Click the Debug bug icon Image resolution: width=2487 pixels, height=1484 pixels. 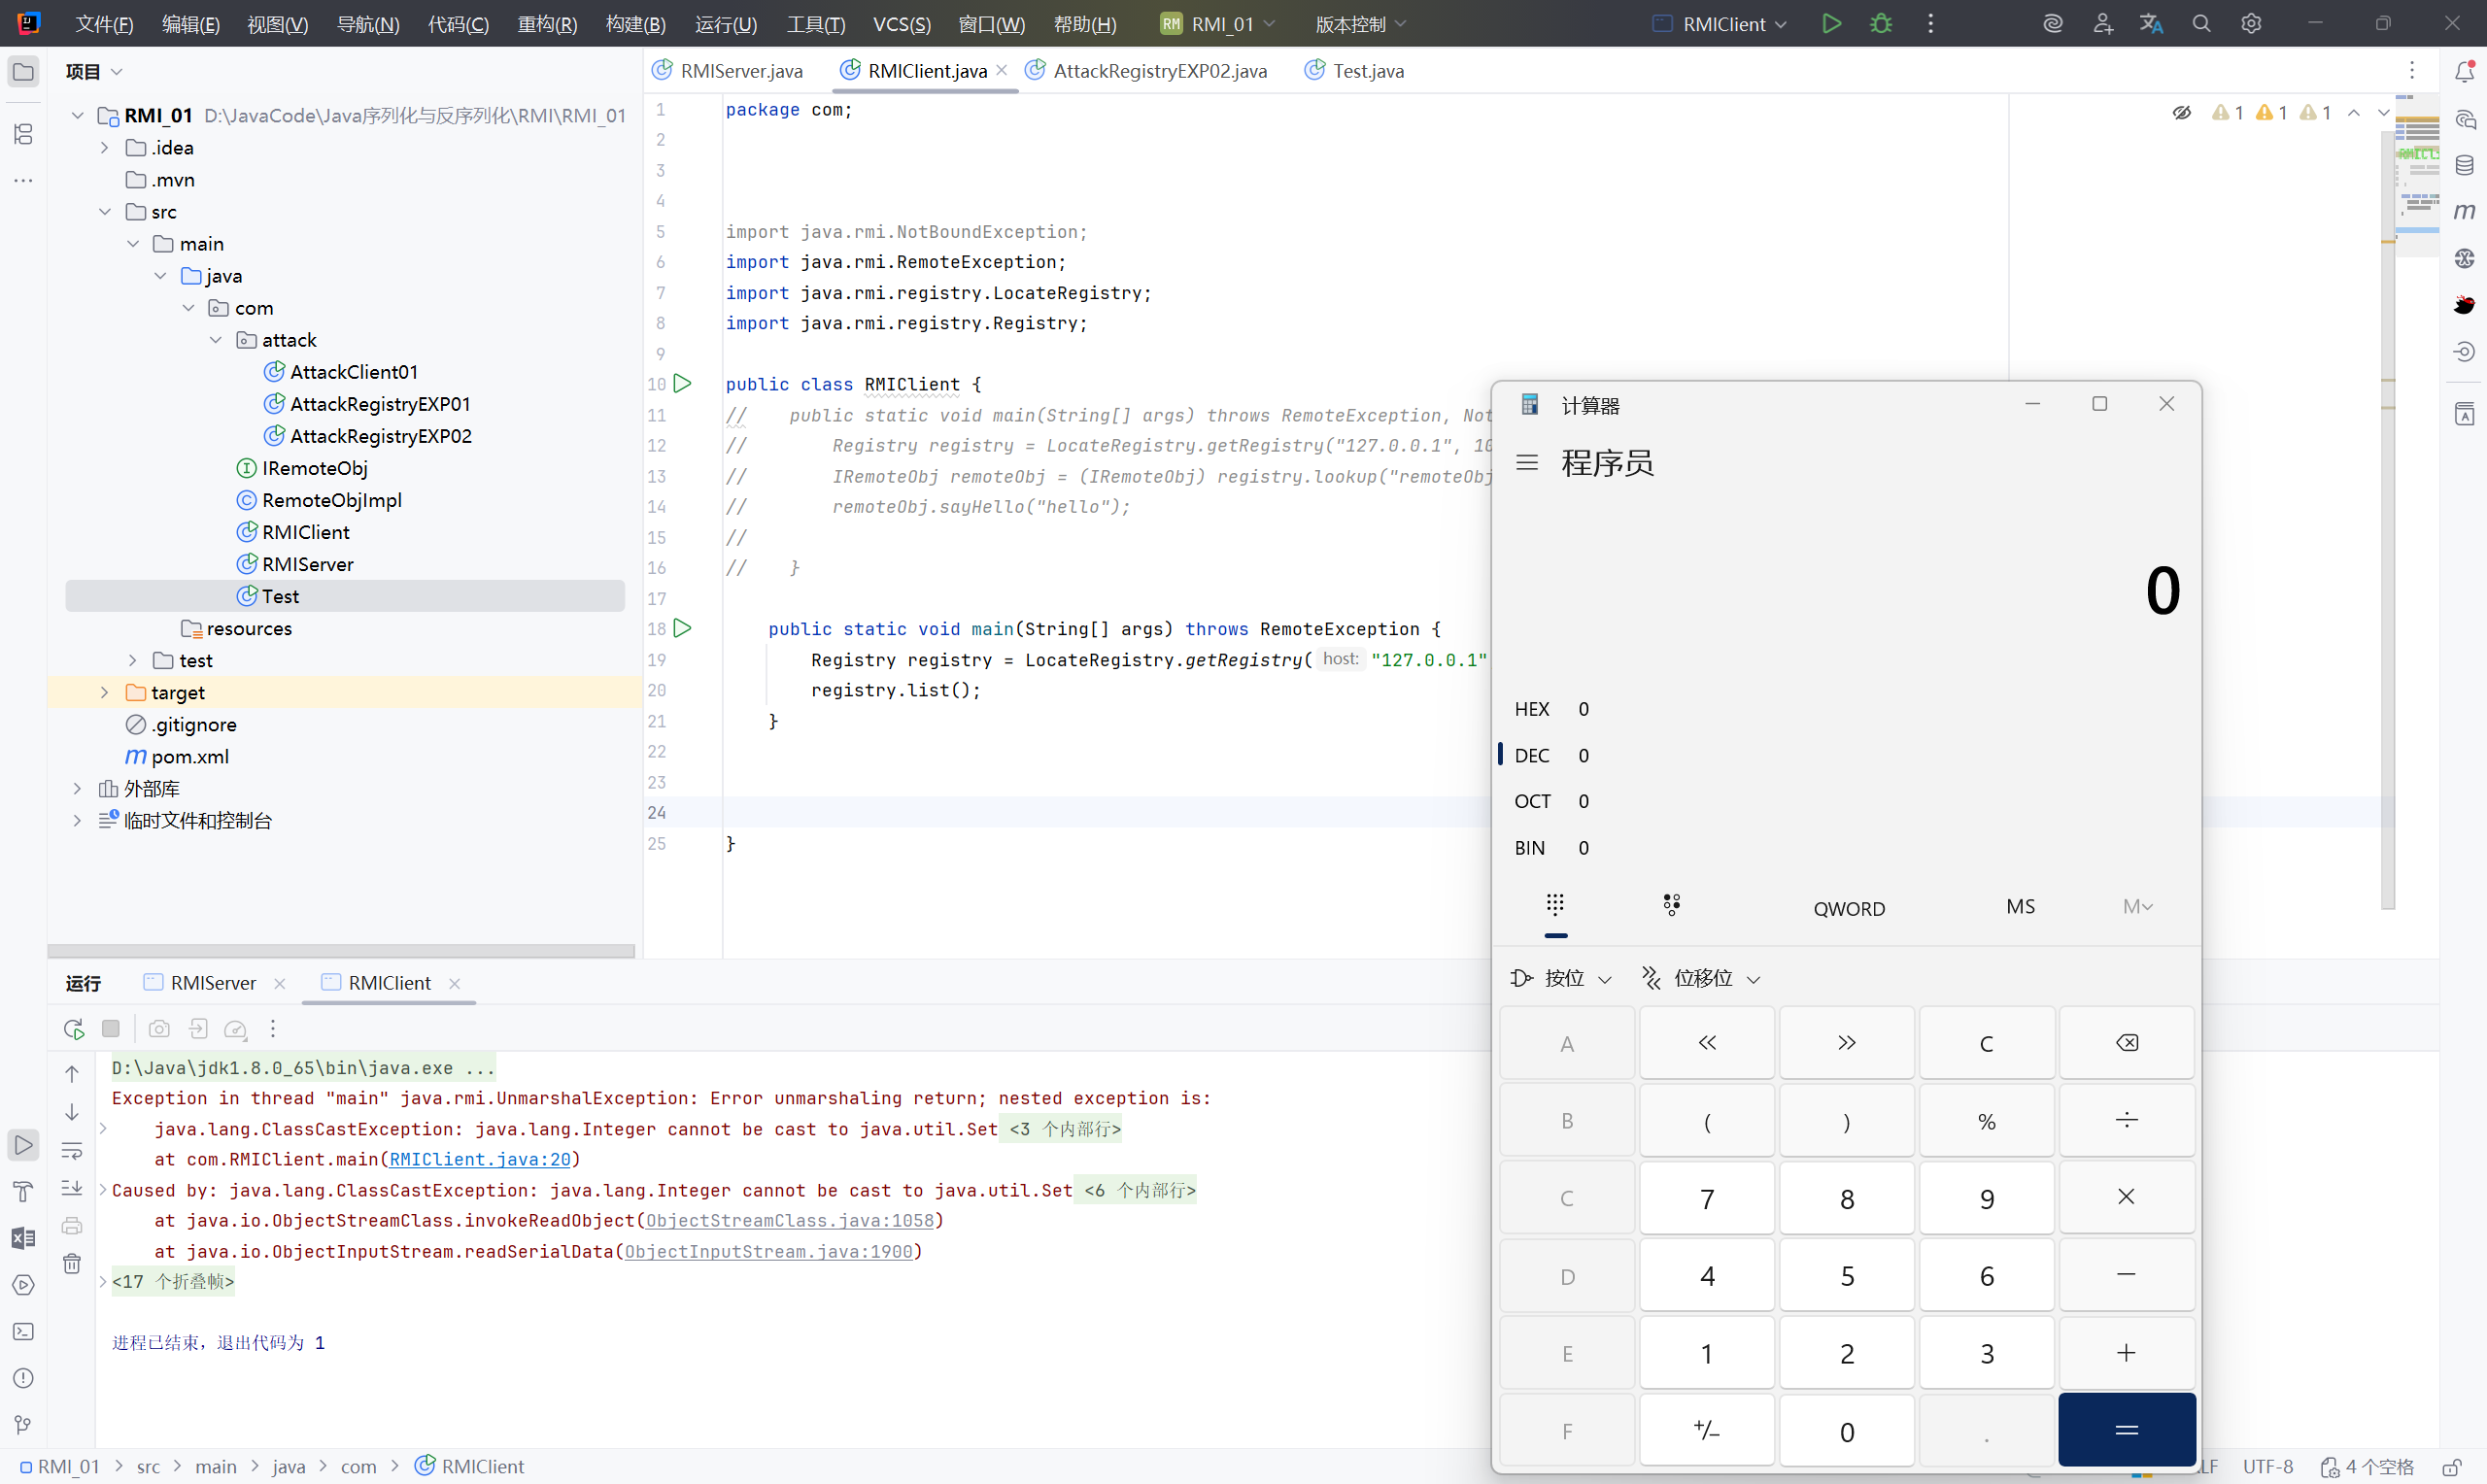click(1881, 23)
